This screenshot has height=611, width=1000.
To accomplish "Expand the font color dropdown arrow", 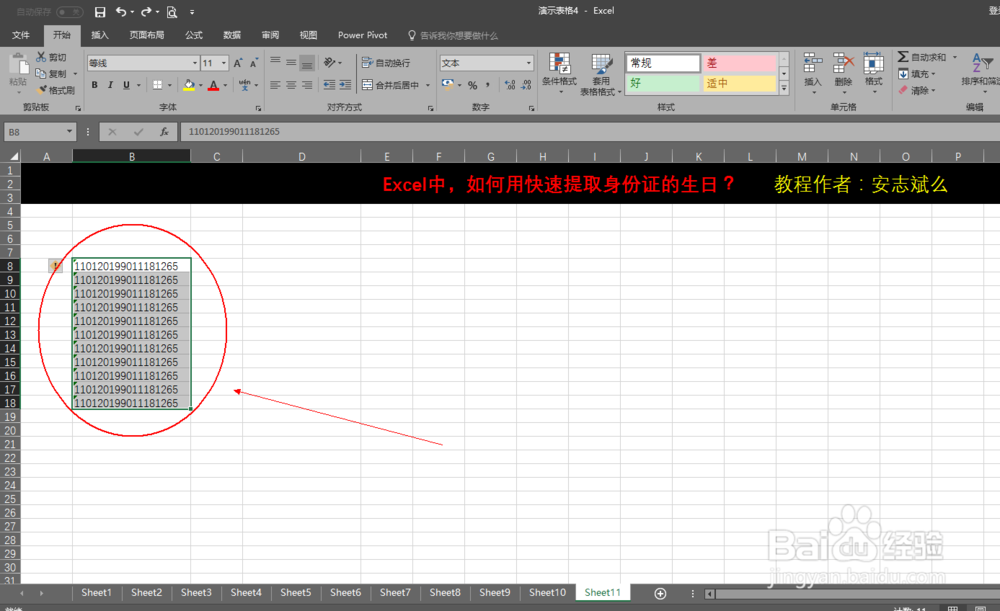I will point(225,85).
